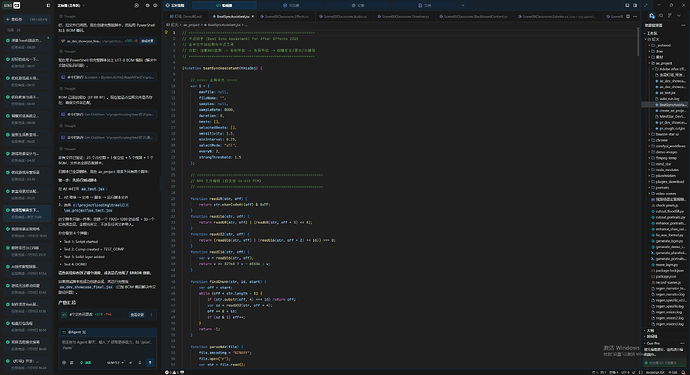Click the send arrow button in chat input
690x375 pixels.
click(x=150, y=363)
